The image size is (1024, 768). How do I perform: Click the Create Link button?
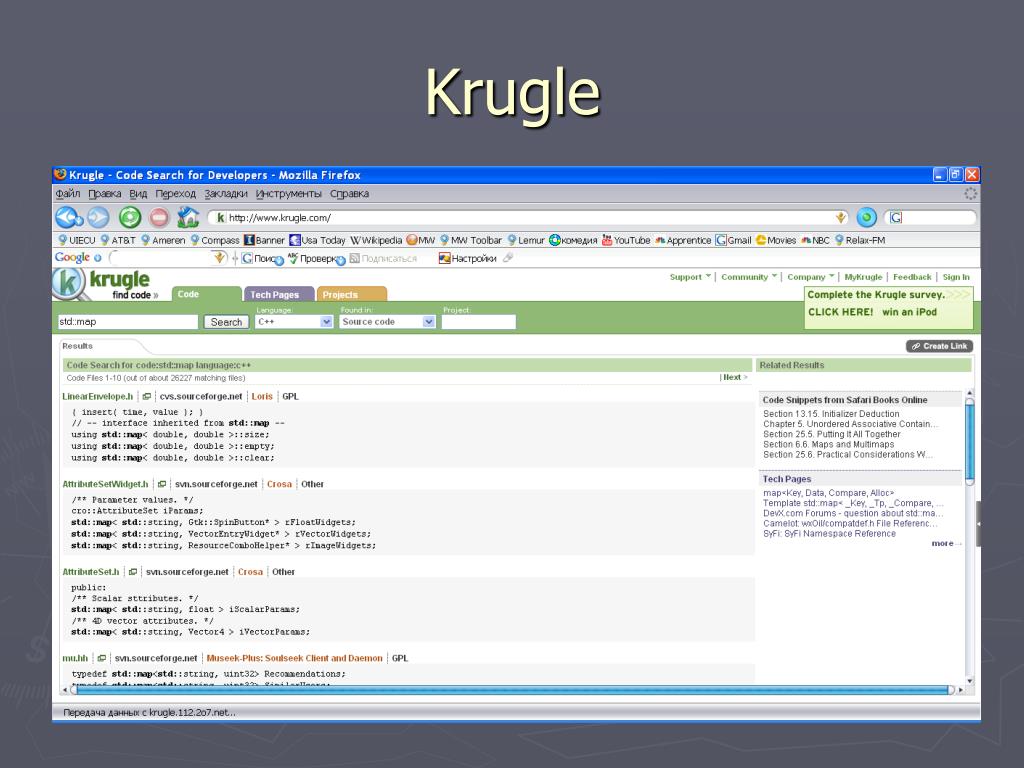point(939,346)
